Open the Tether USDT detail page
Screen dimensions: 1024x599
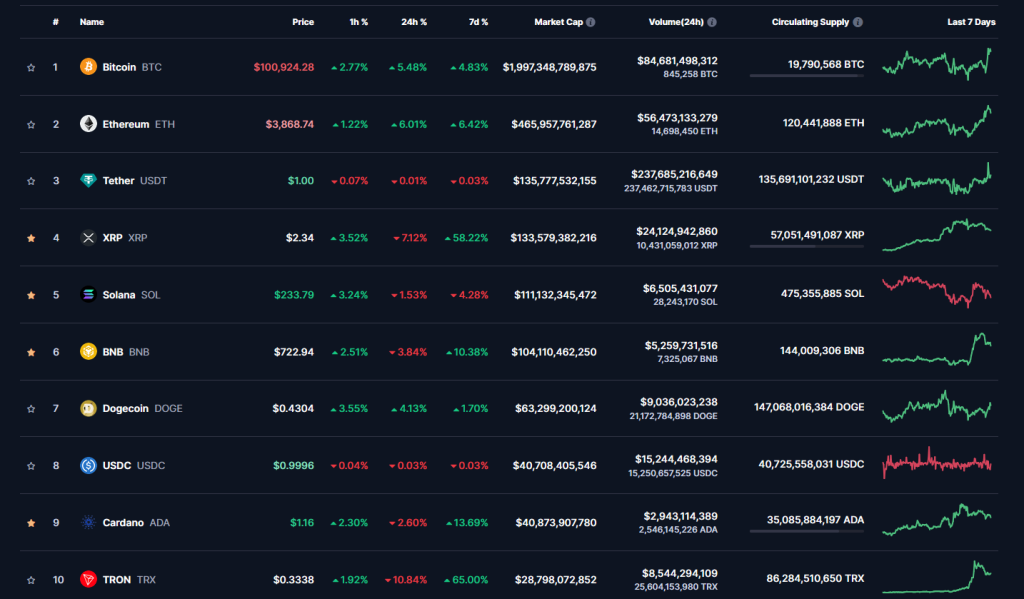[135, 181]
